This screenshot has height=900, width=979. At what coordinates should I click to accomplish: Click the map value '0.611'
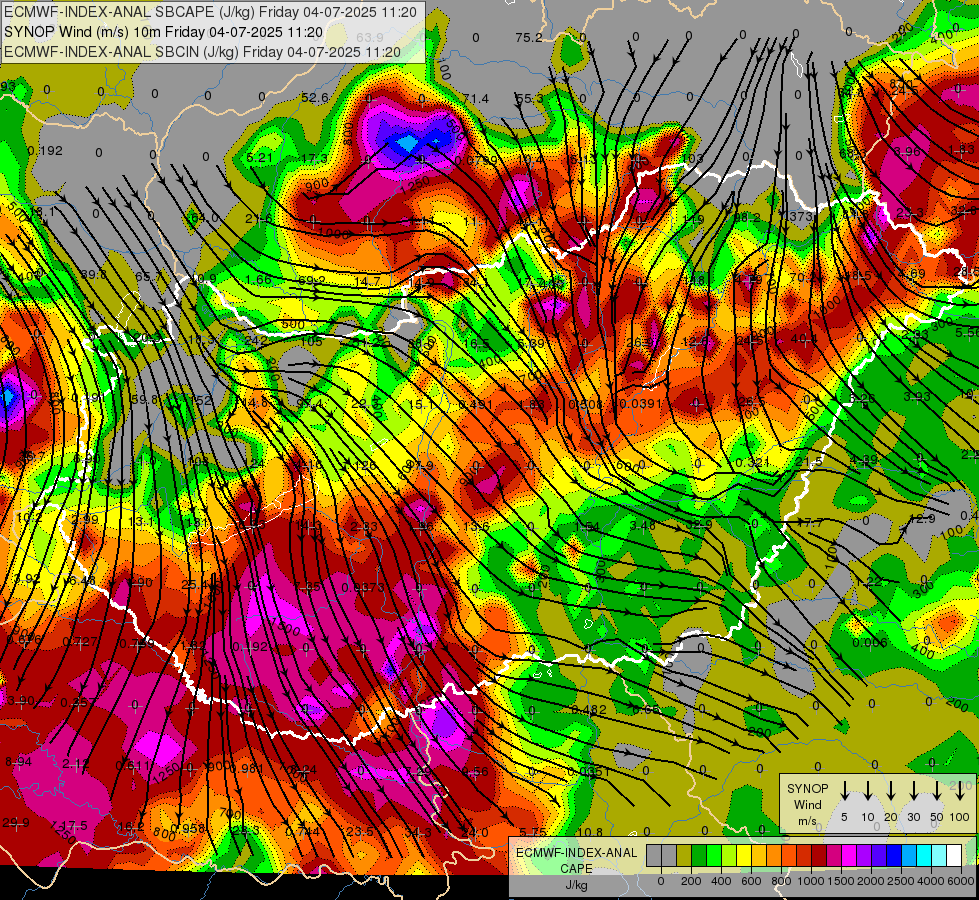click(132, 765)
